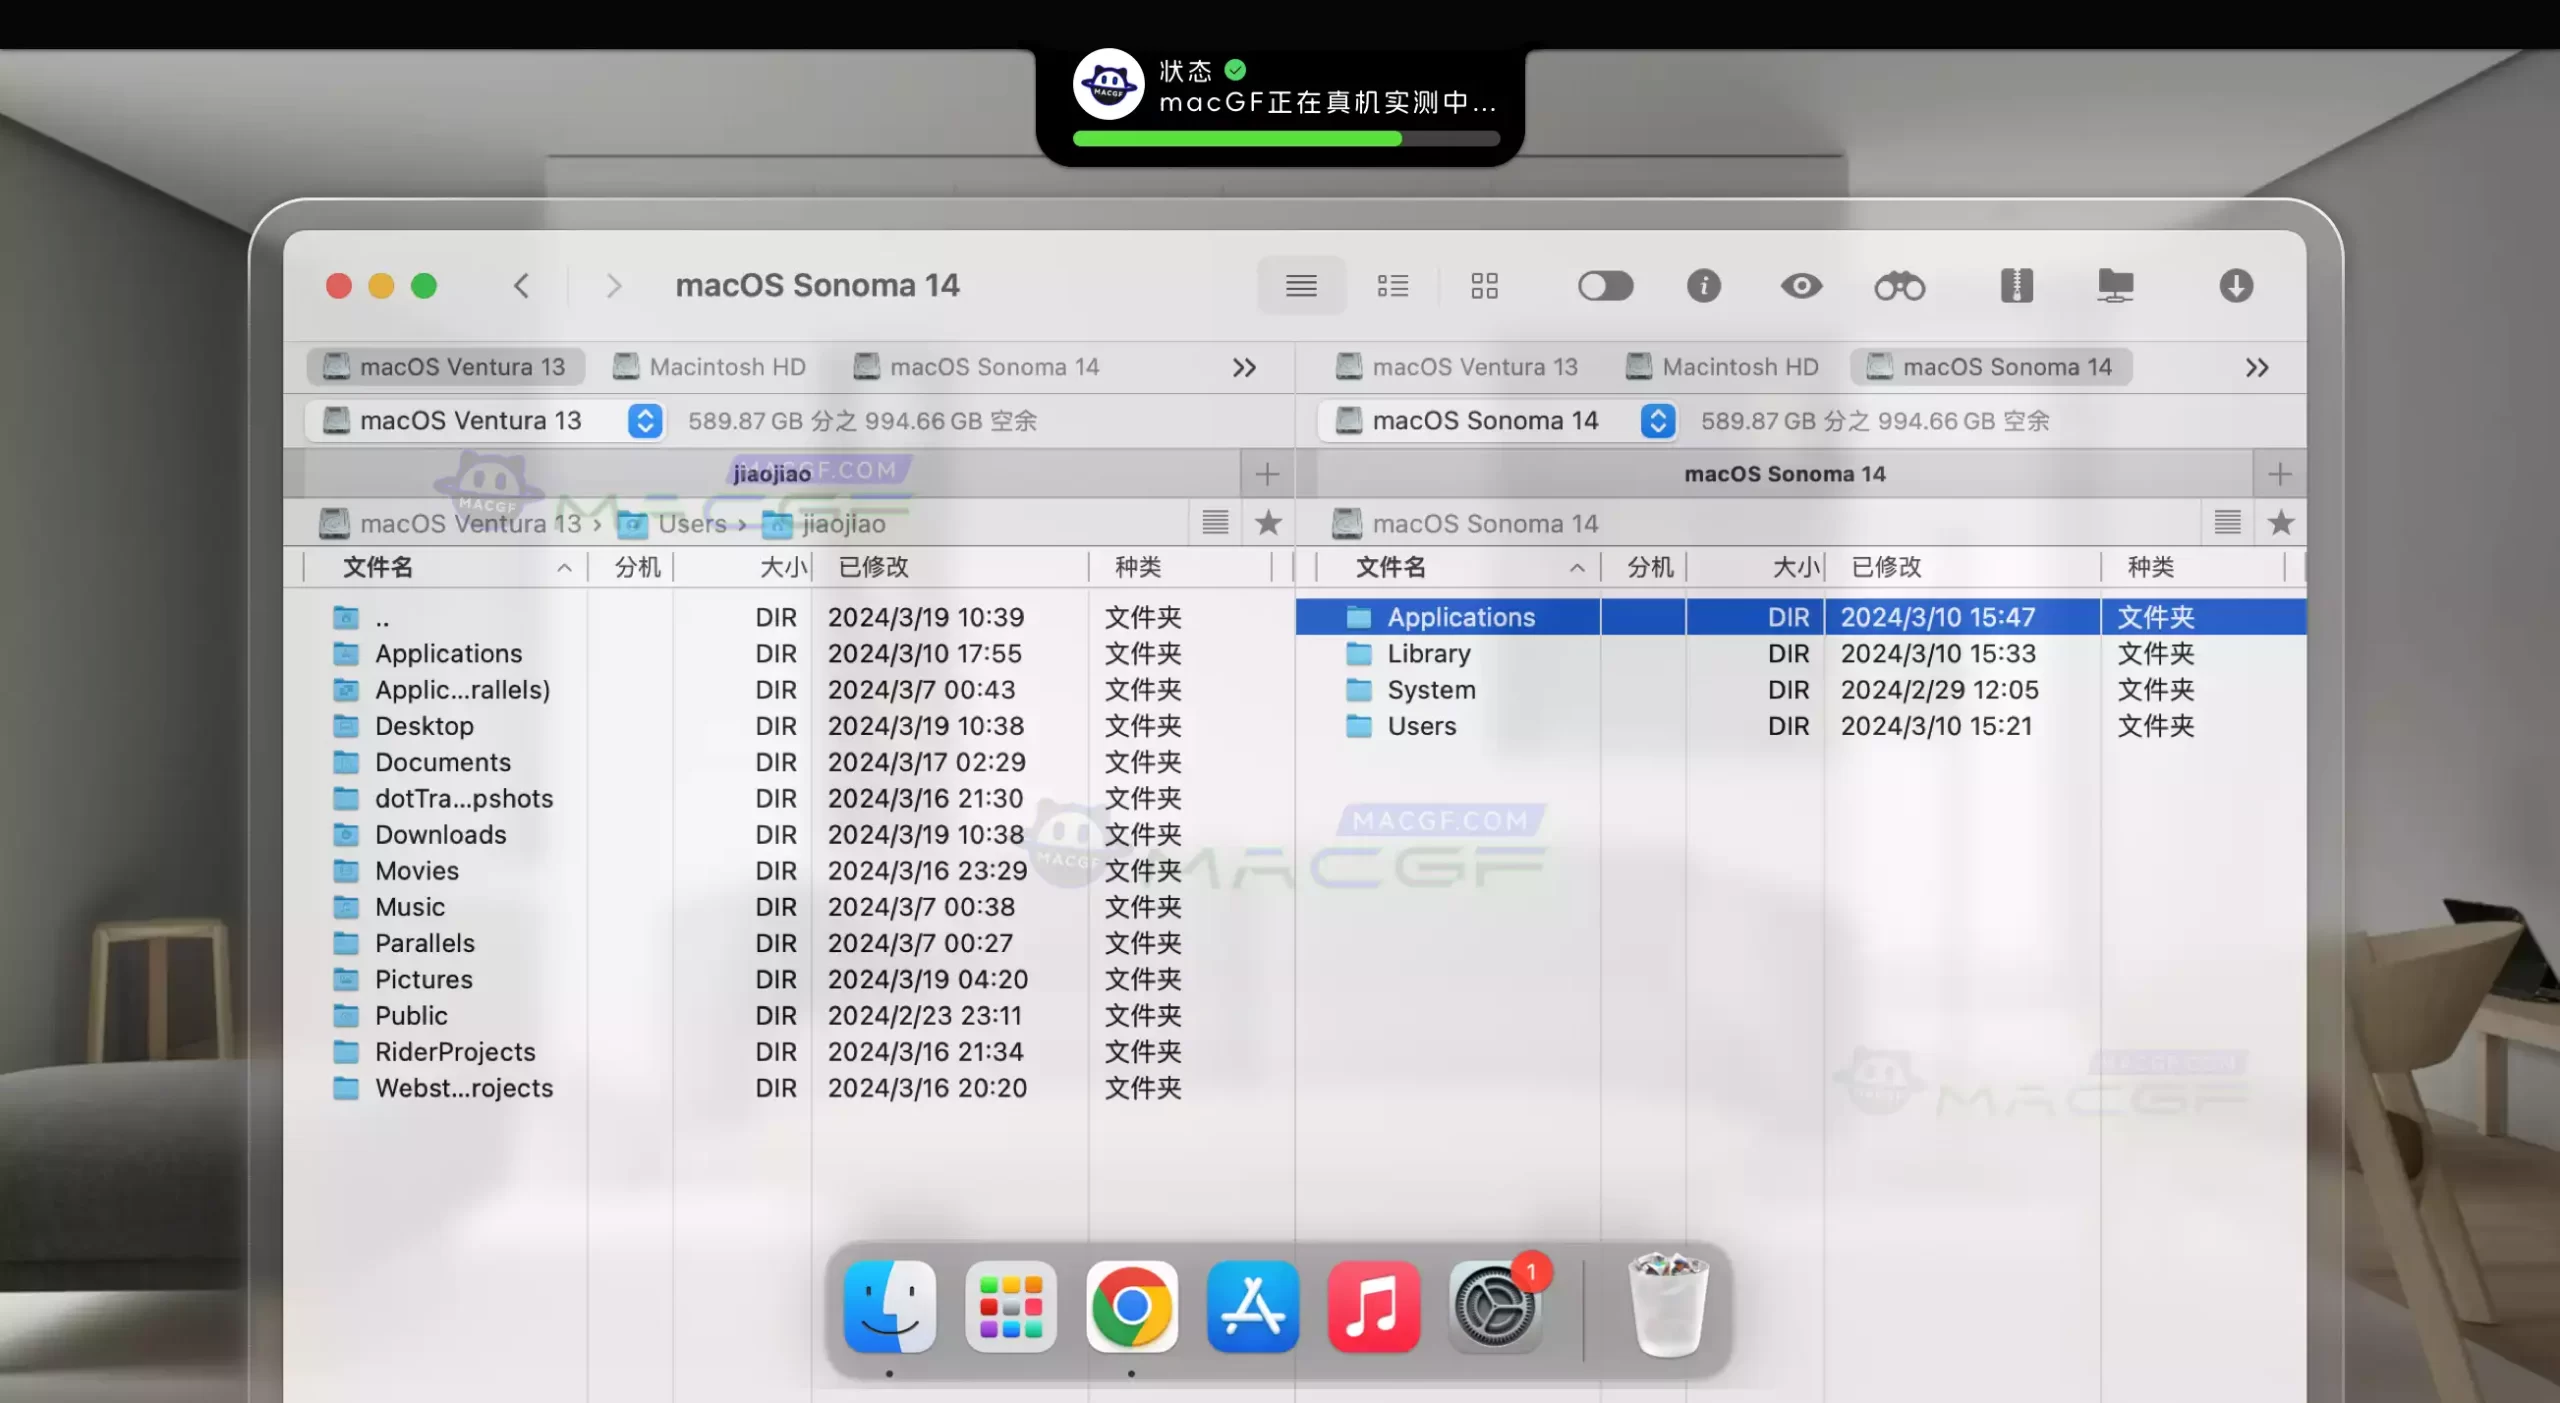The image size is (2560, 1403).
Task: View transfer activity with the download icon
Action: coord(2237,287)
